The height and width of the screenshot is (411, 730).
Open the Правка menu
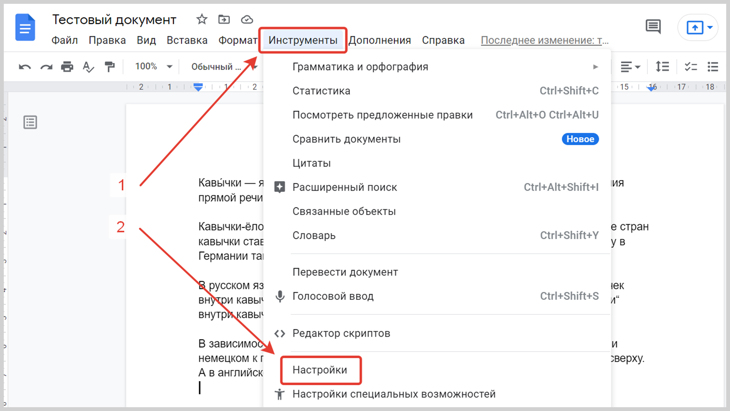tap(107, 40)
